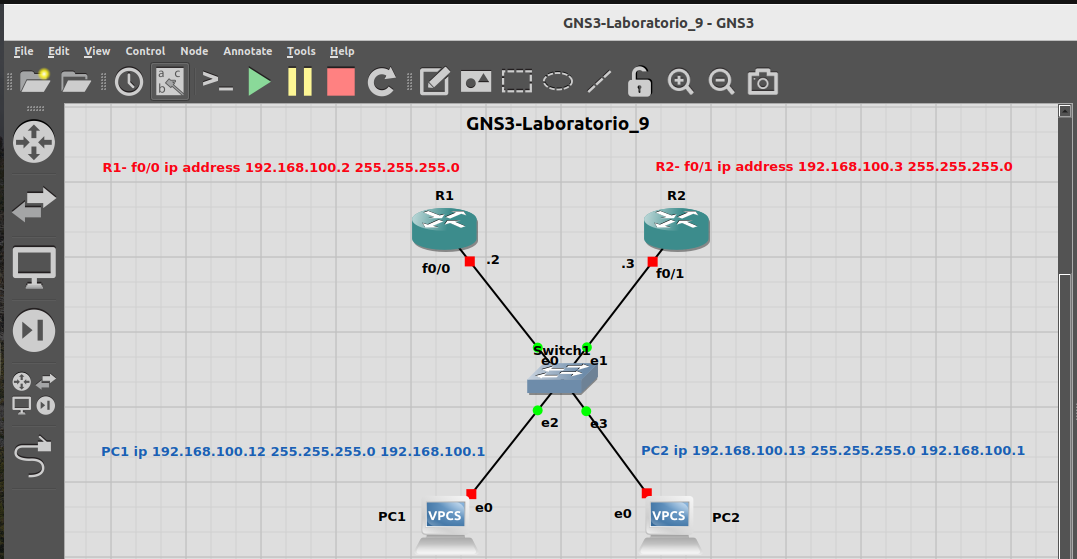Viewport: 1077px width, 559px height.
Task: Click the Open project folder icon
Action: (x=76, y=82)
